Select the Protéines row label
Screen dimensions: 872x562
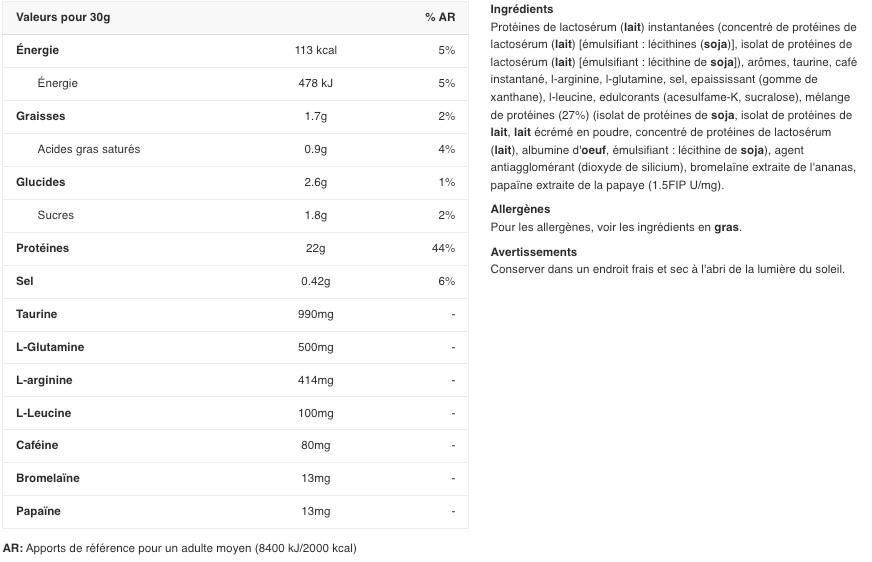(43, 248)
